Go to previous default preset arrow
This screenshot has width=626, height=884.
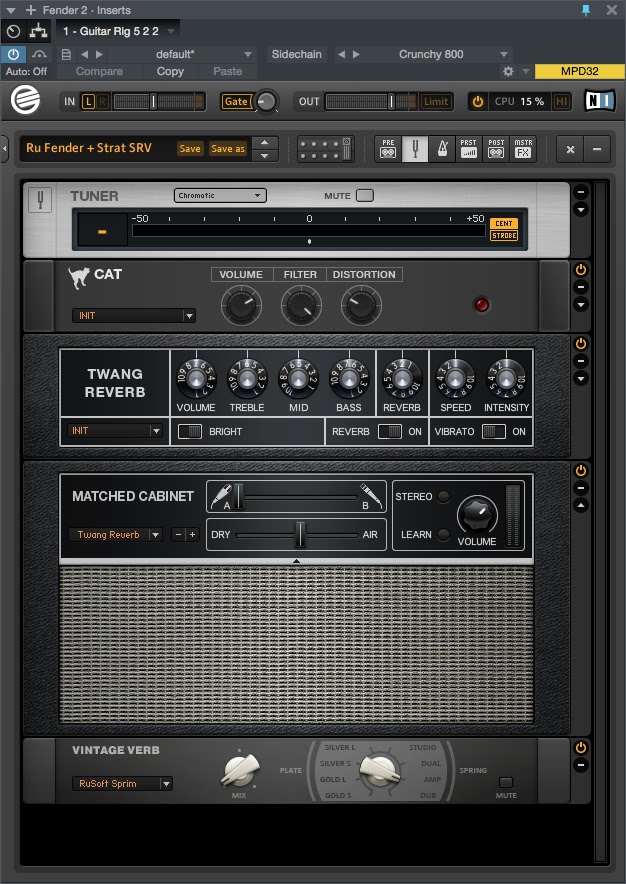85,55
